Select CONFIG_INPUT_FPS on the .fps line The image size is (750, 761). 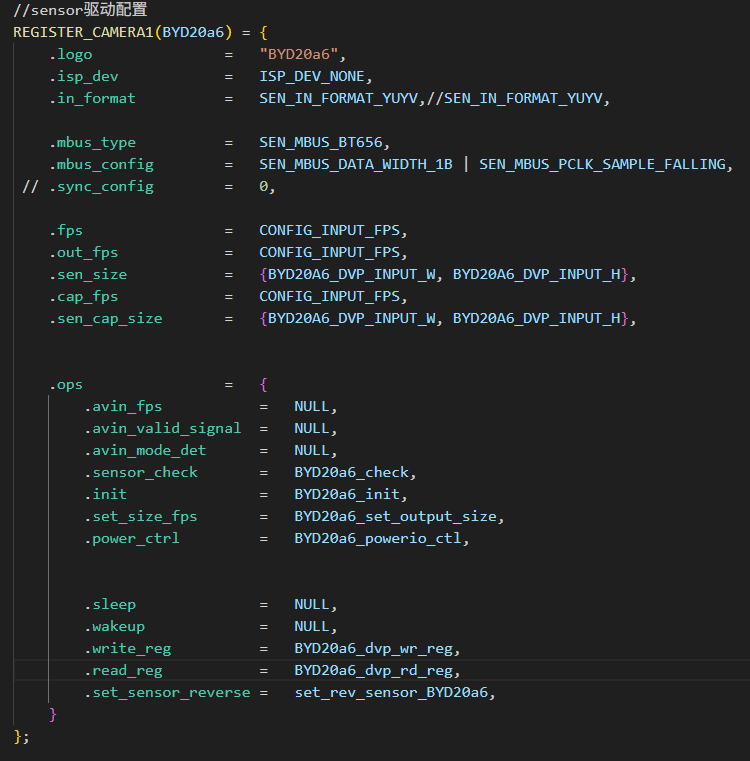pos(330,231)
